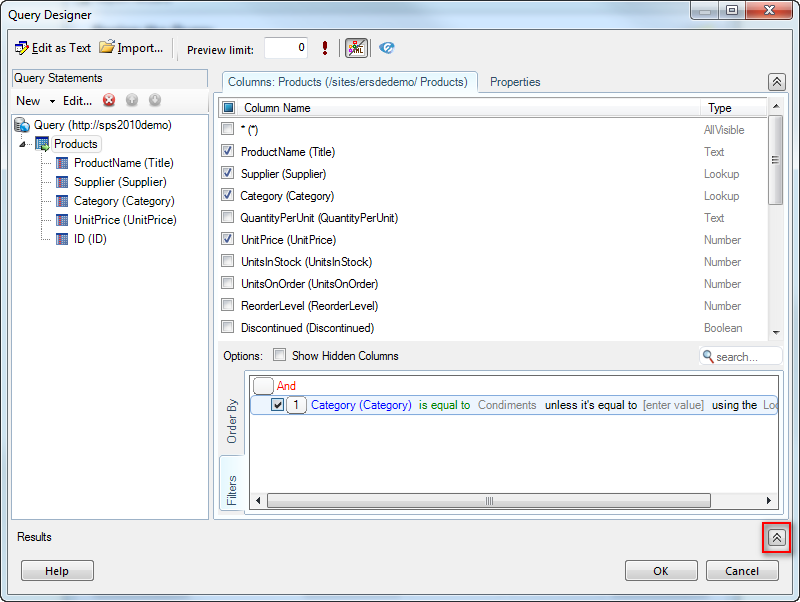The width and height of the screenshot is (800, 602).
Task: Toggle the XML view toolbar icon
Action: coord(356,48)
